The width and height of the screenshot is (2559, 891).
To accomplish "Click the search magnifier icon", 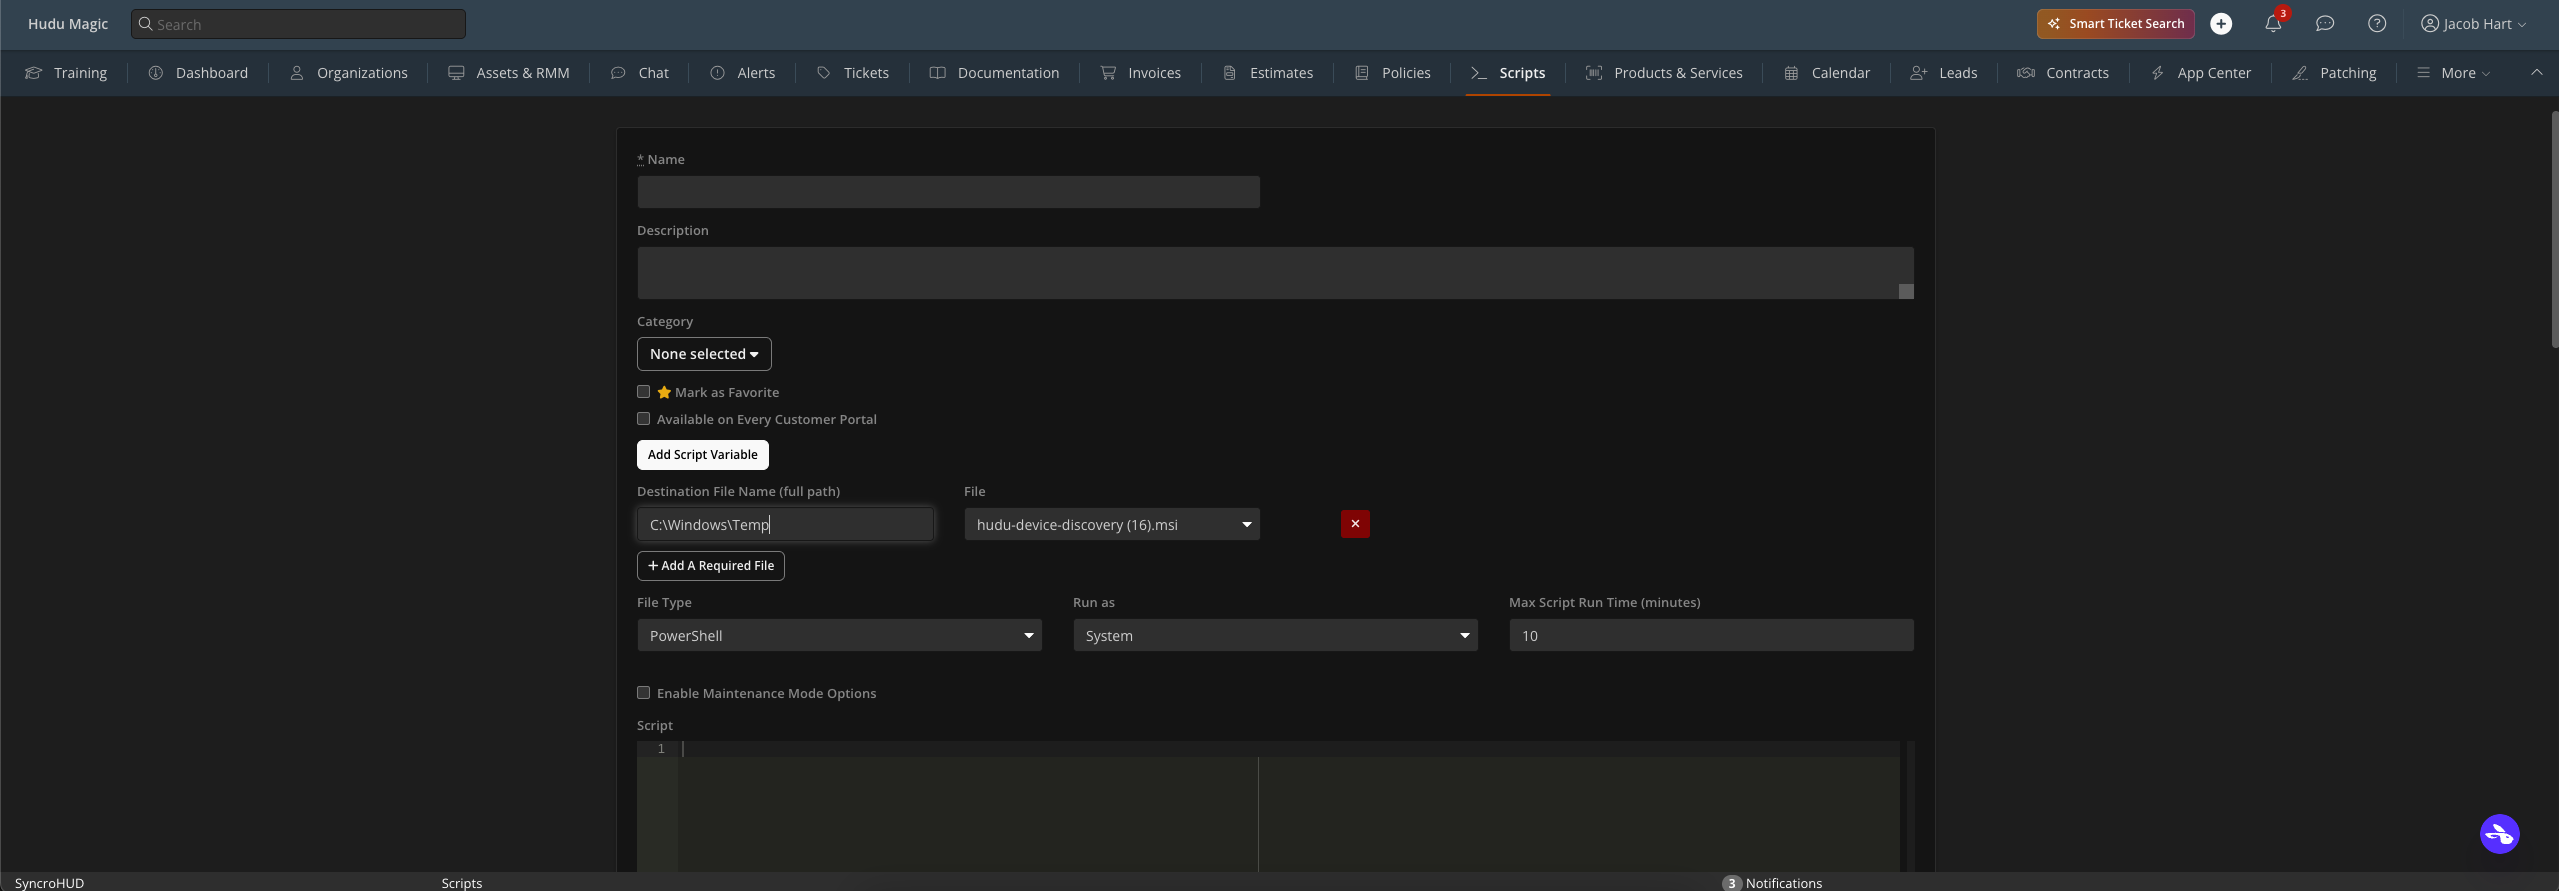I will pyautogui.click(x=146, y=24).
